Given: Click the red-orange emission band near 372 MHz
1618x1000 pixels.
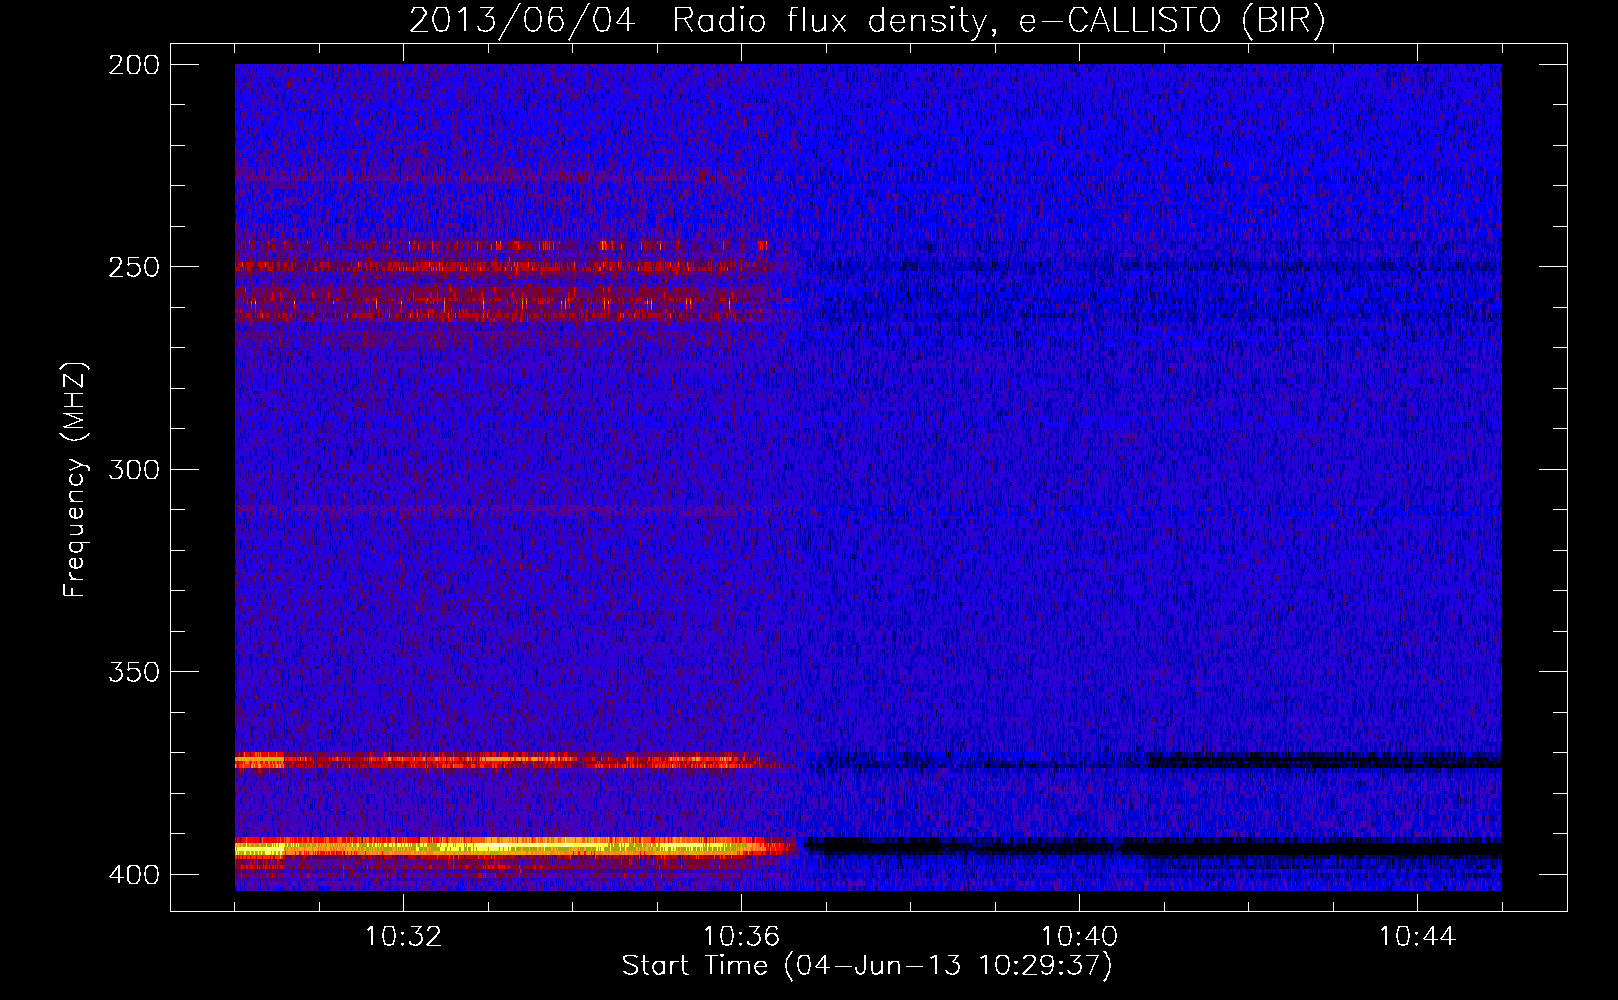Looking at the screenshot, I should (x=512, y=761).
